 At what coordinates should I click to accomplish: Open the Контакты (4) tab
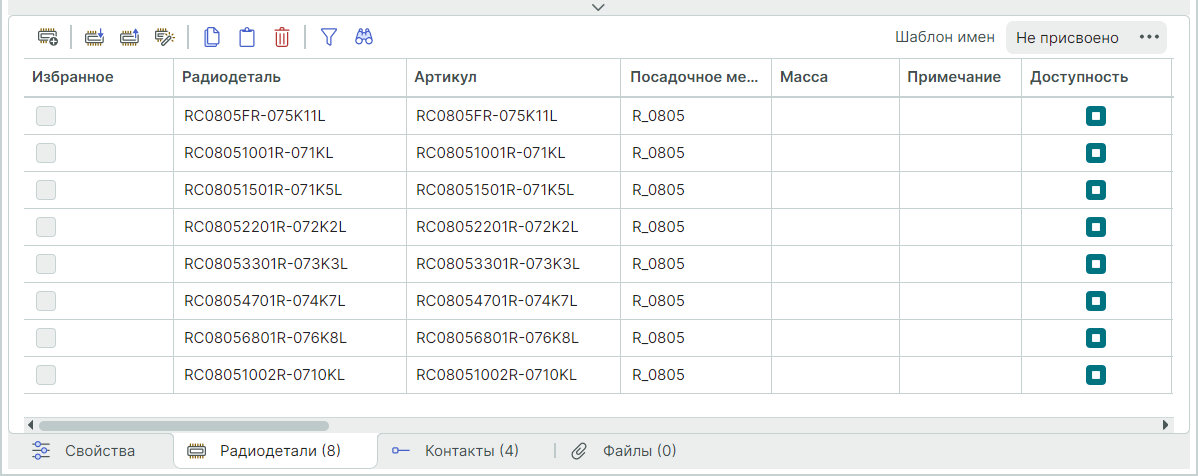pyautogui.click(x=456, y=451)
